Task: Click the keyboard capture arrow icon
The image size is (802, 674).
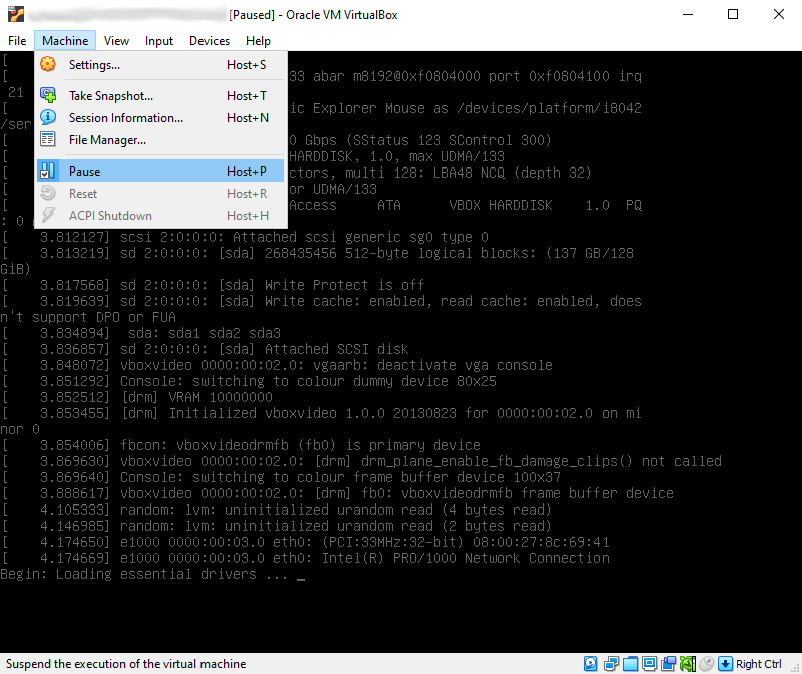Action: pos(725,664)
